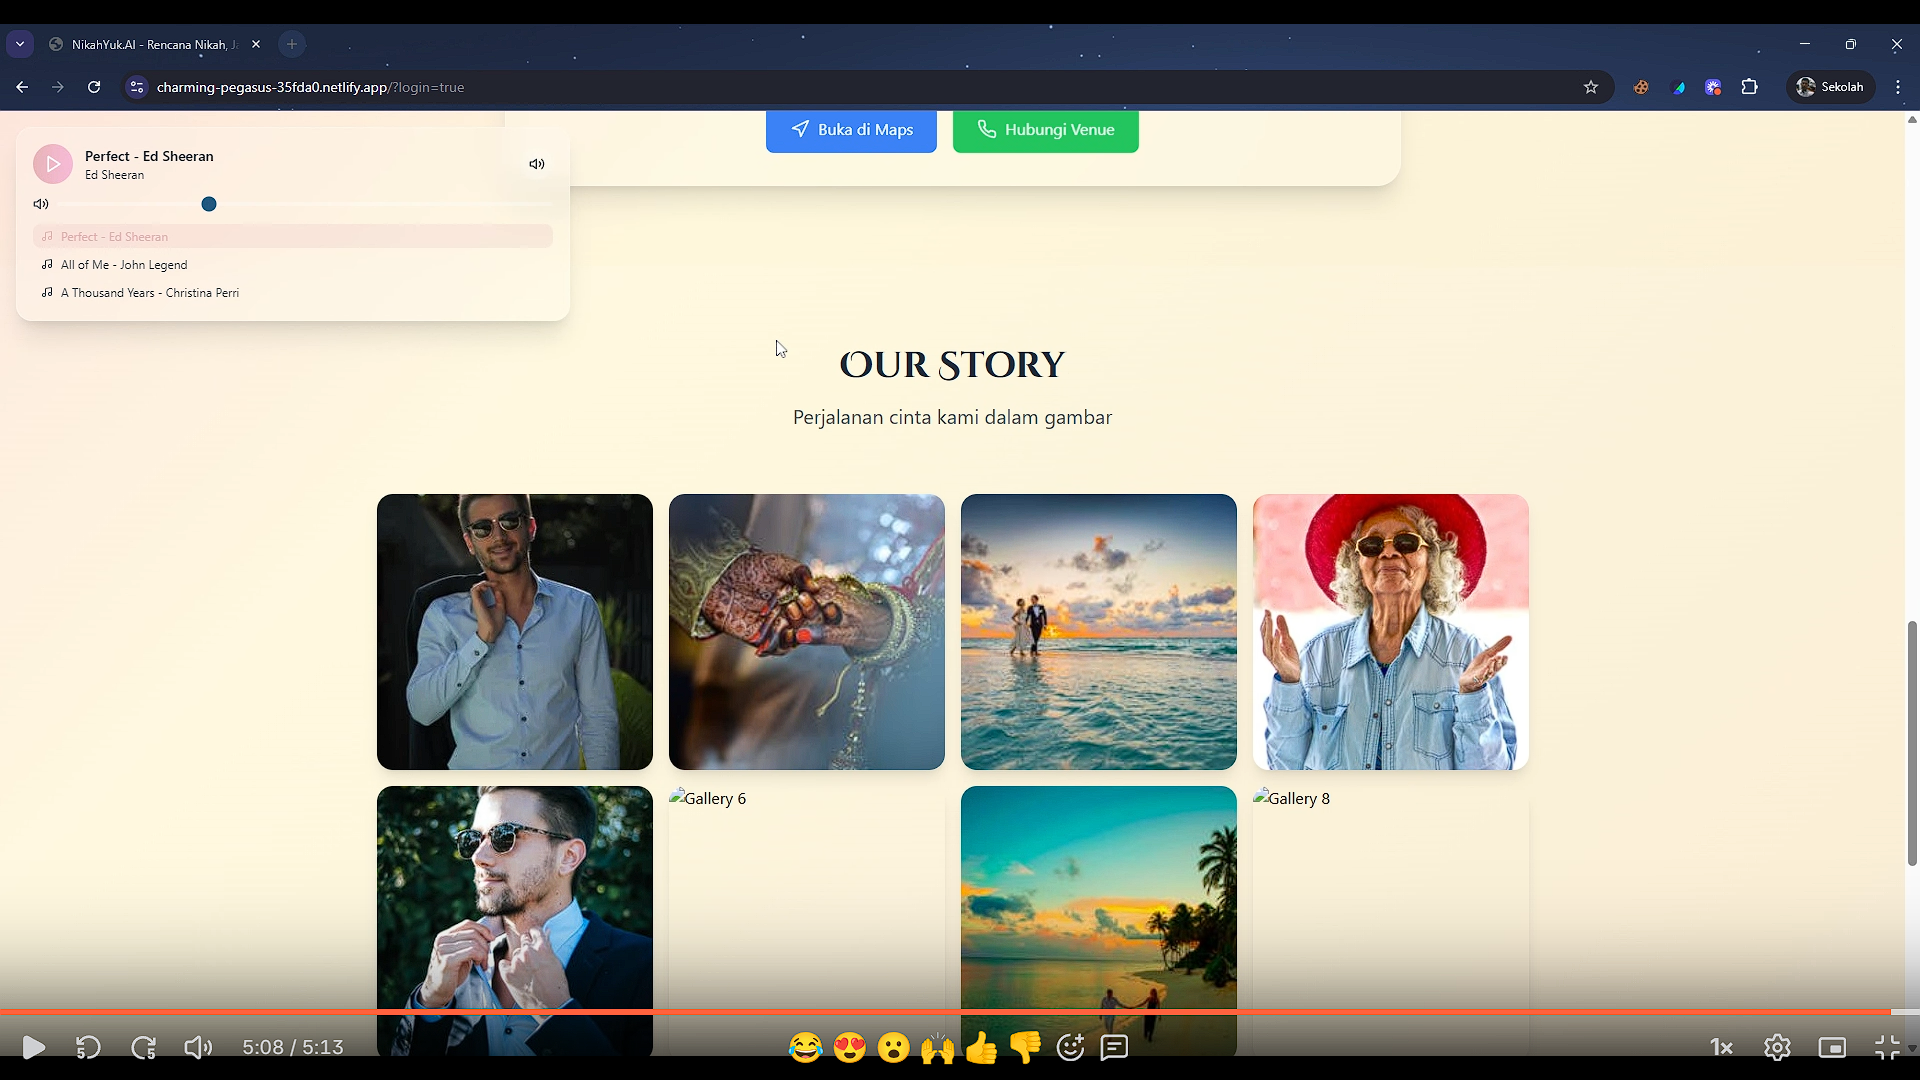Click the Hubungi Venue button

[x=1045, y=130]
